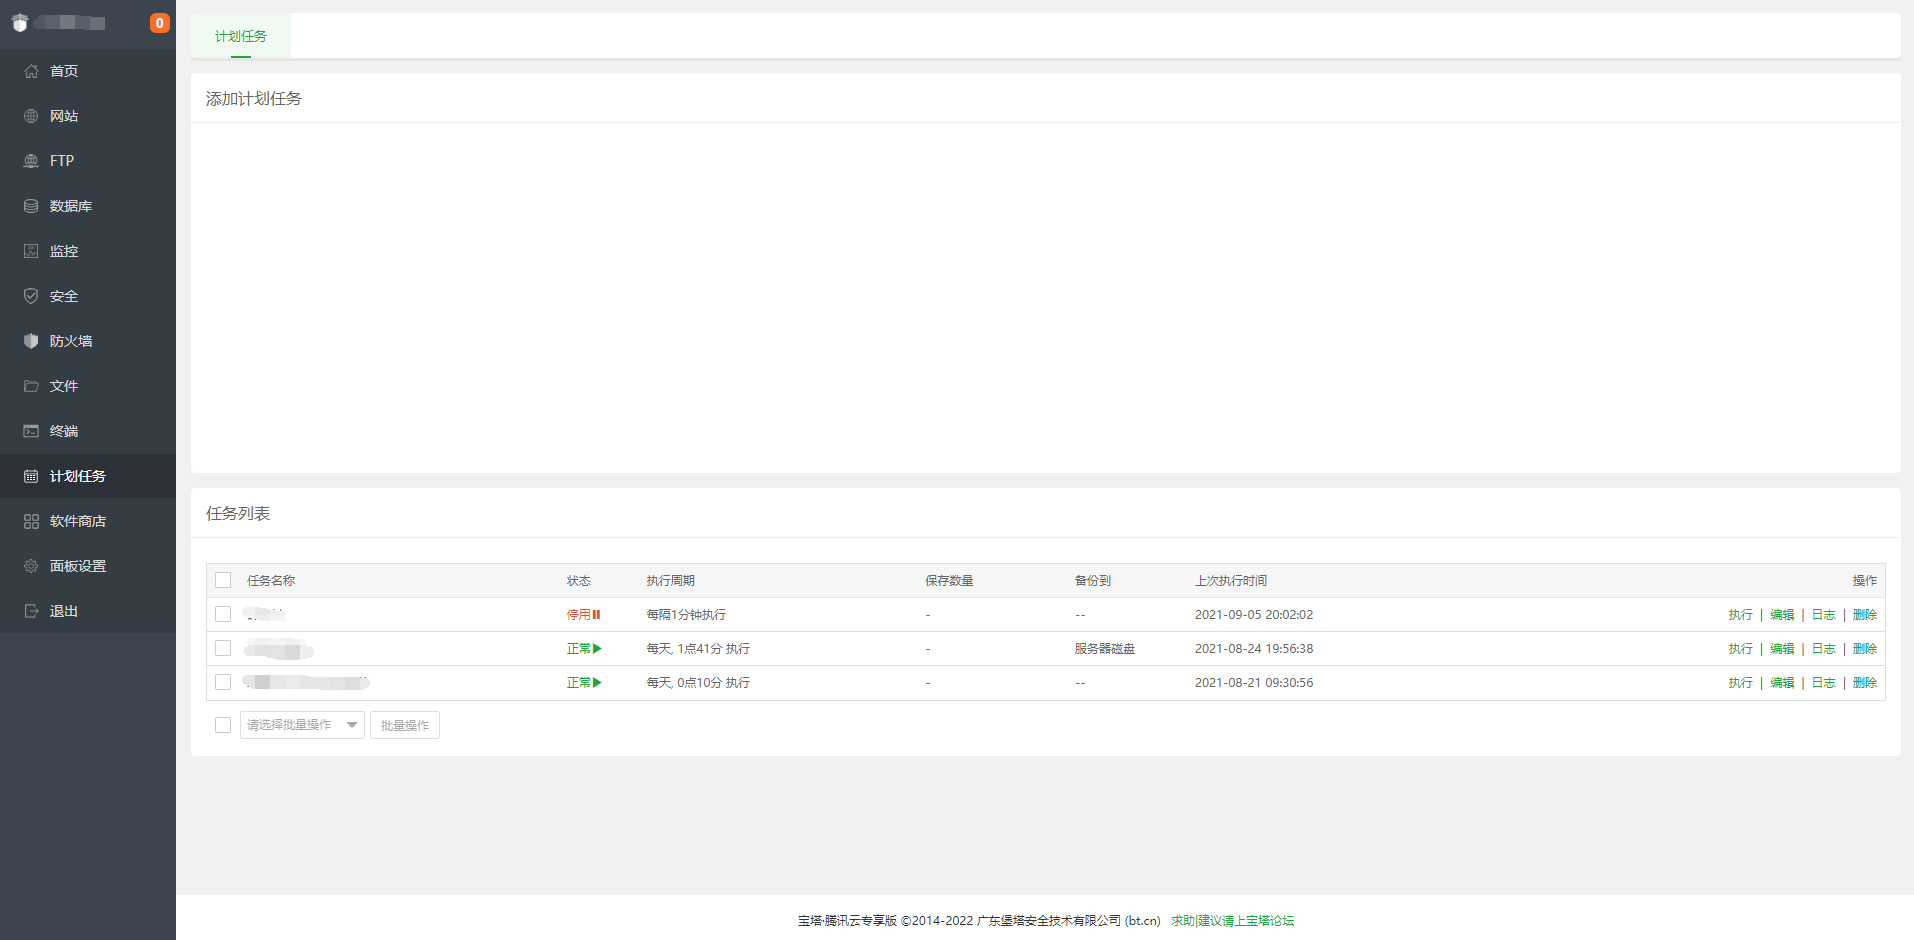
Task: Click the 任务名称 column header
Action: point(271,581)
